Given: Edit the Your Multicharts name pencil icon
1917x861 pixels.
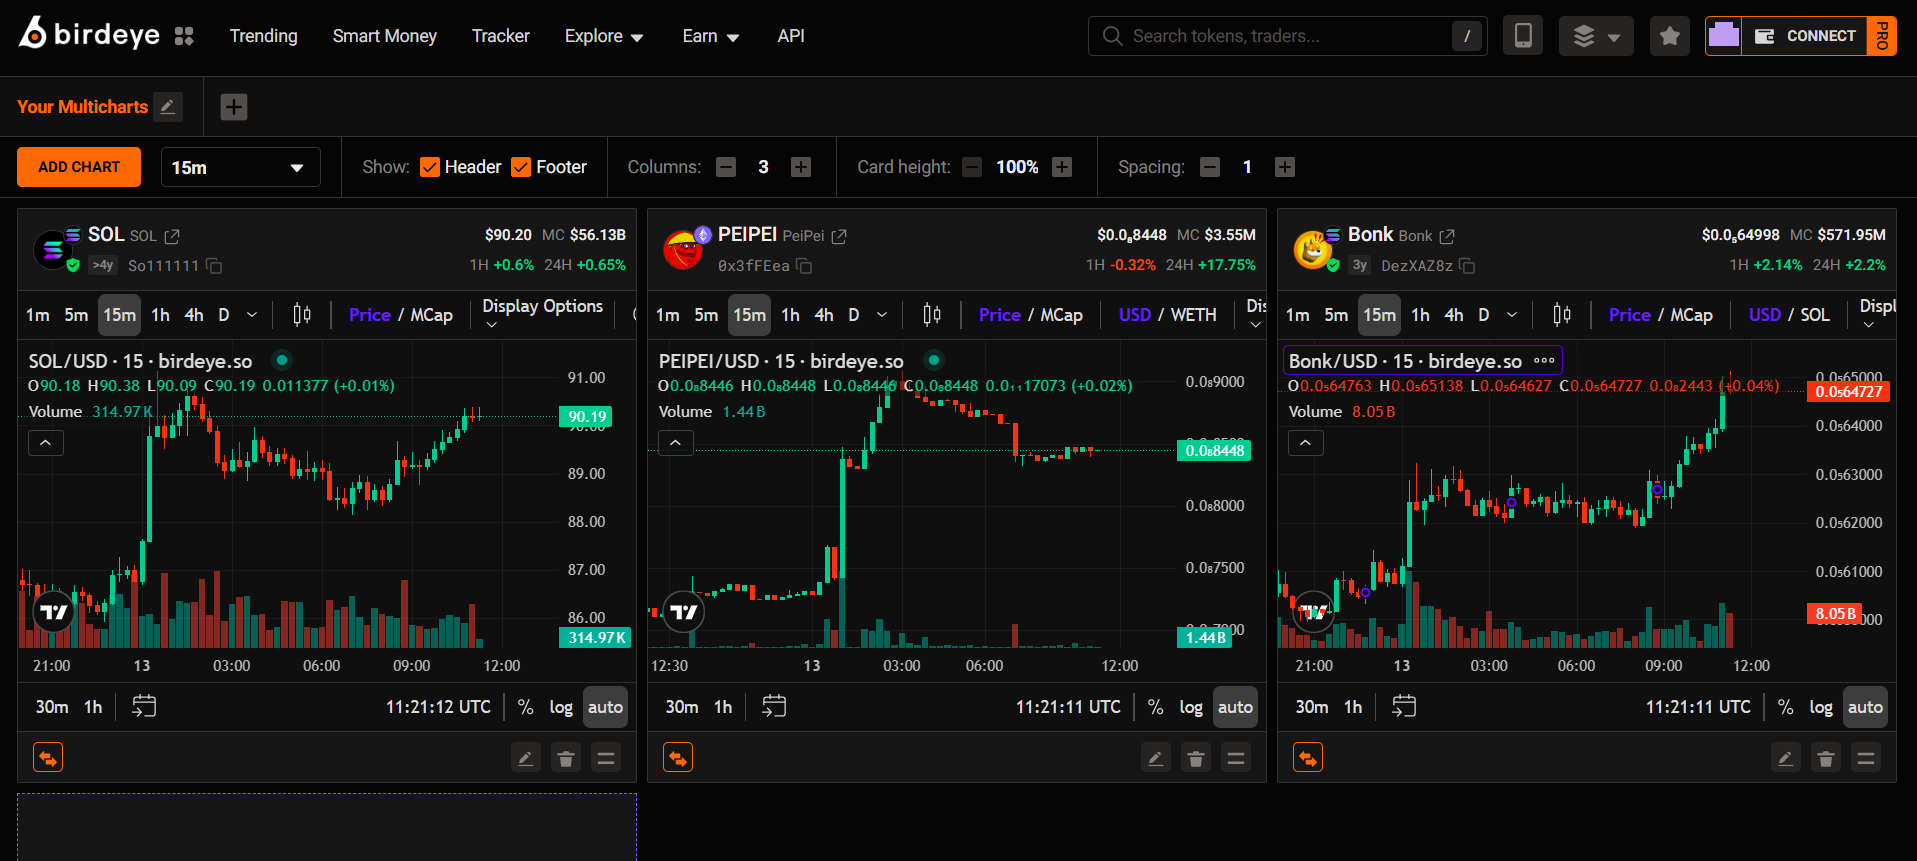Looking at the screenshot, I should tap(168, 107).
